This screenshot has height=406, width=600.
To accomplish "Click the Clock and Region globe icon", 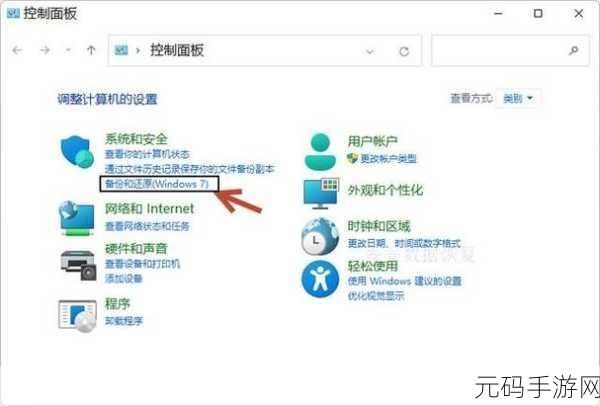I will (x=320, y=236).
